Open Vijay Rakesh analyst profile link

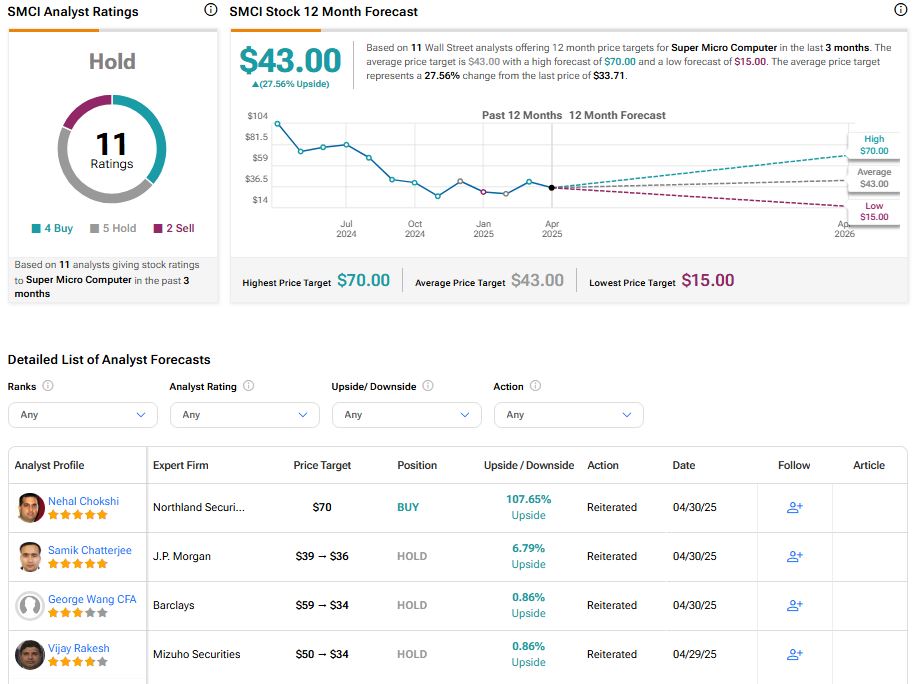(x=78, y=648)
